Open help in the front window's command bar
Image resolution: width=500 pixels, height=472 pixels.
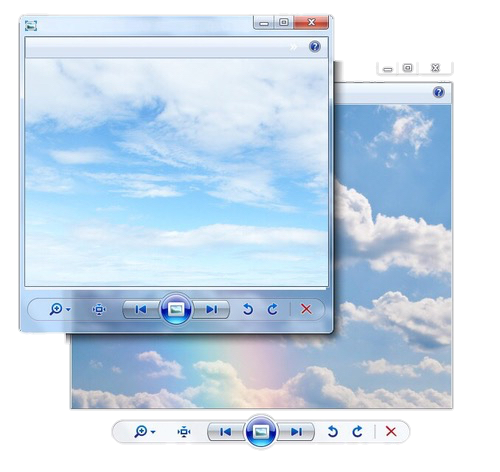pos(315,46)
